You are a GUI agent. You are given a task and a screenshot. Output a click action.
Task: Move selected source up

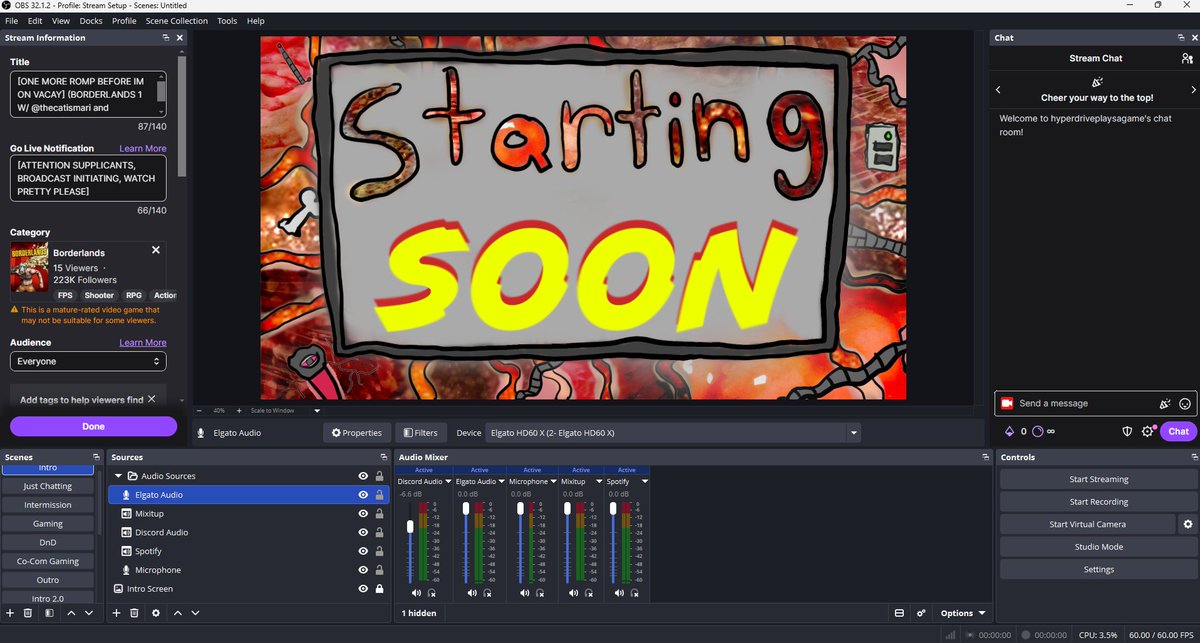(x=178, y=612)
